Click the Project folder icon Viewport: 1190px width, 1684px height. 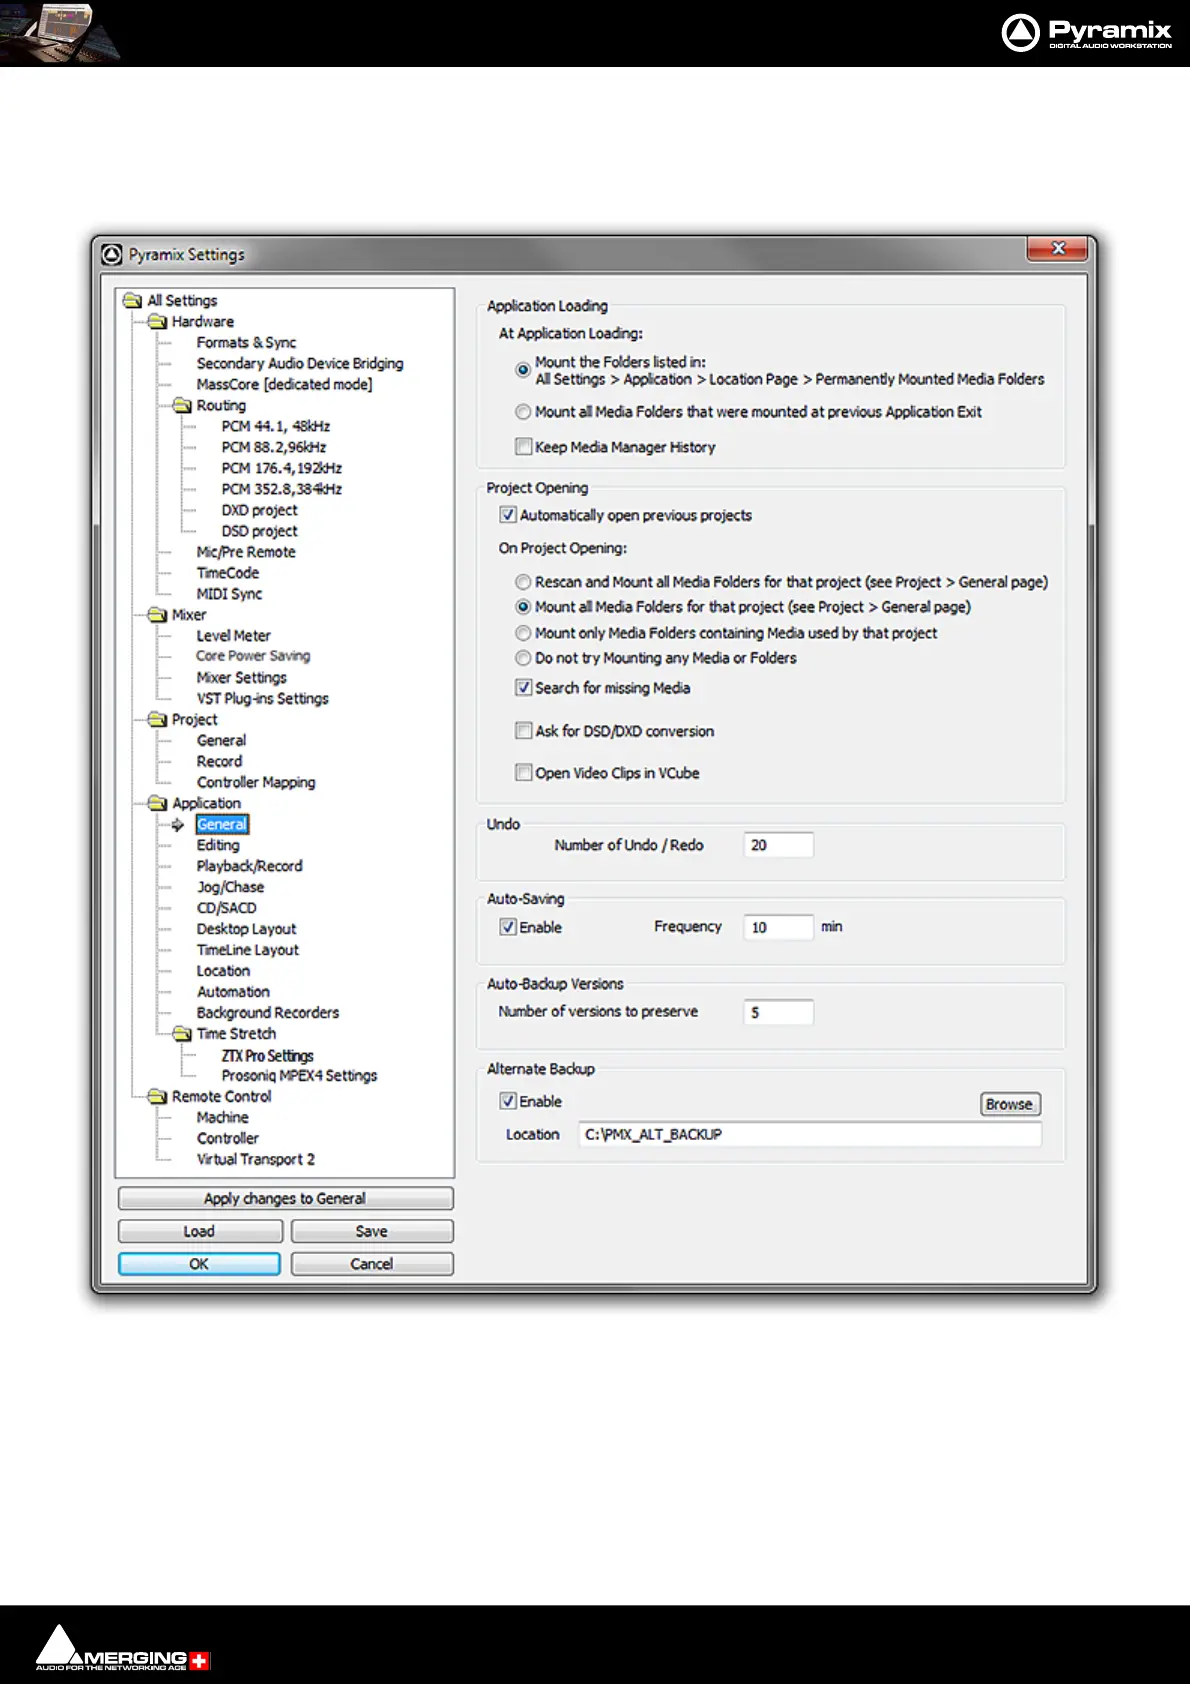[157, 719]
